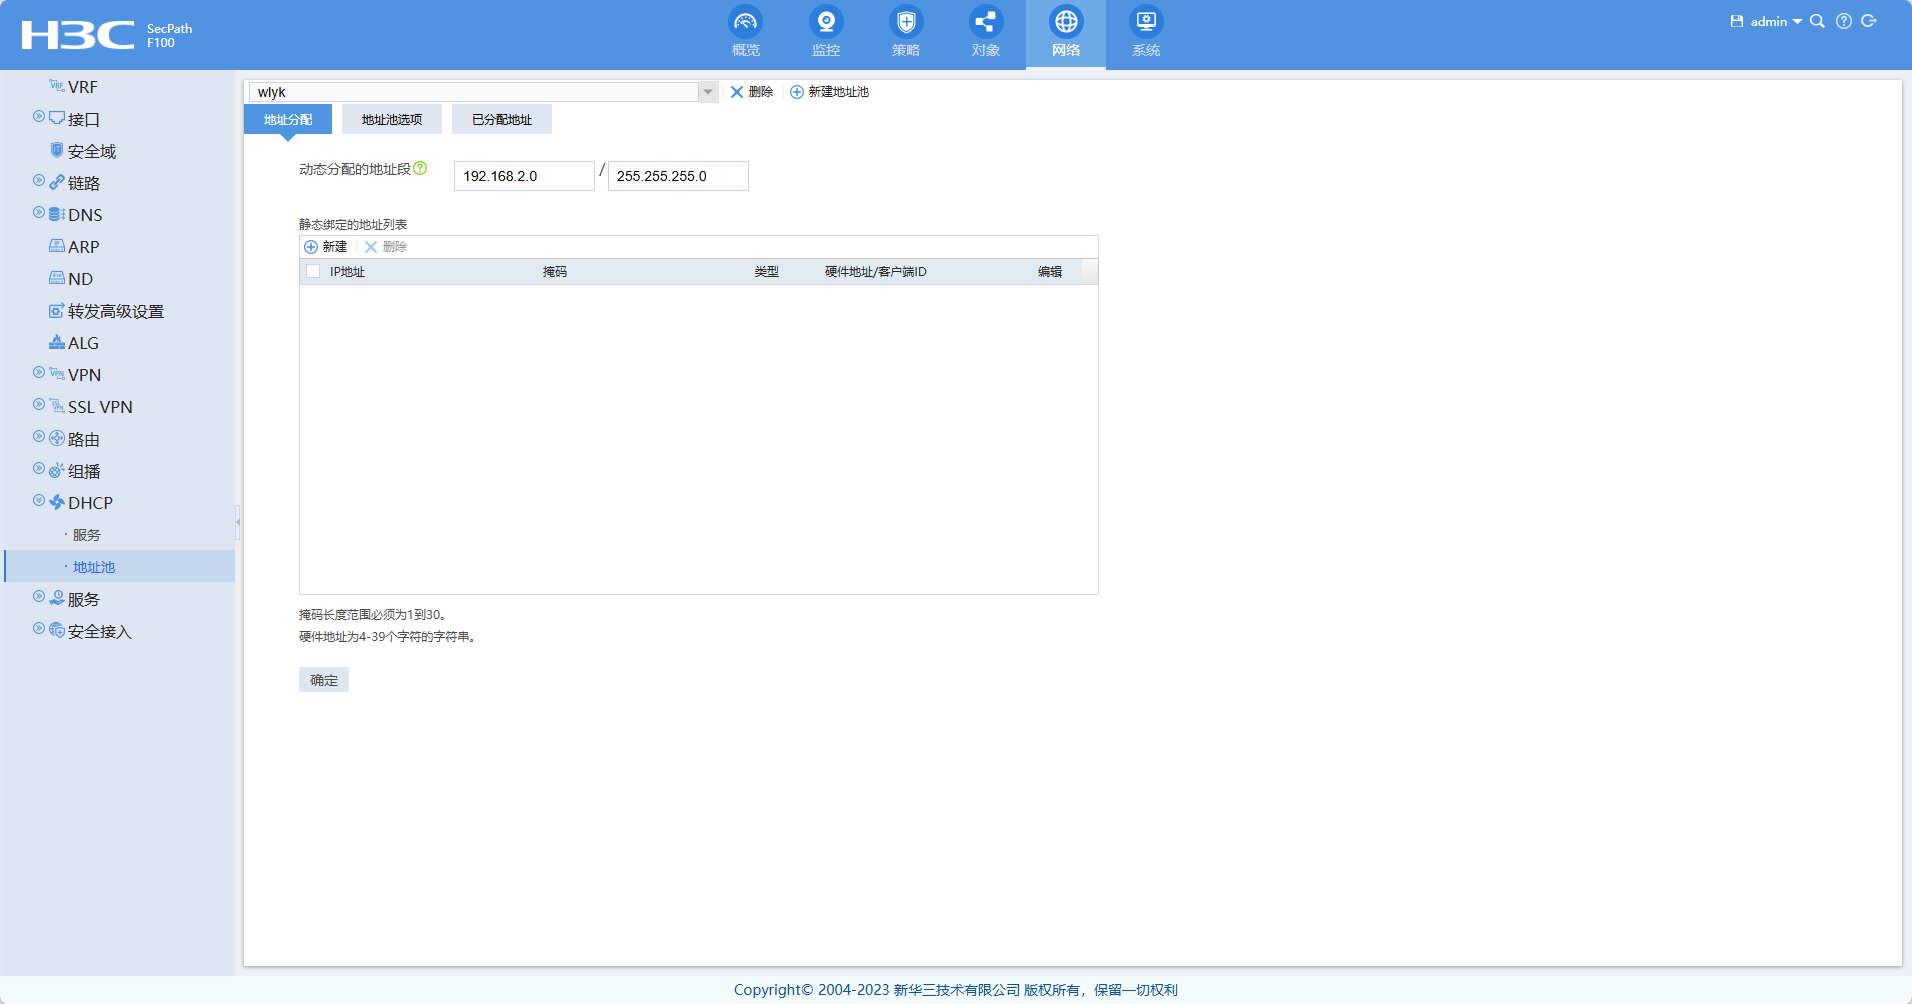Select 地址池 under the DHCP menu
The width and height of the screenshot is (1912, 1004).
click(x=94, y=567)
